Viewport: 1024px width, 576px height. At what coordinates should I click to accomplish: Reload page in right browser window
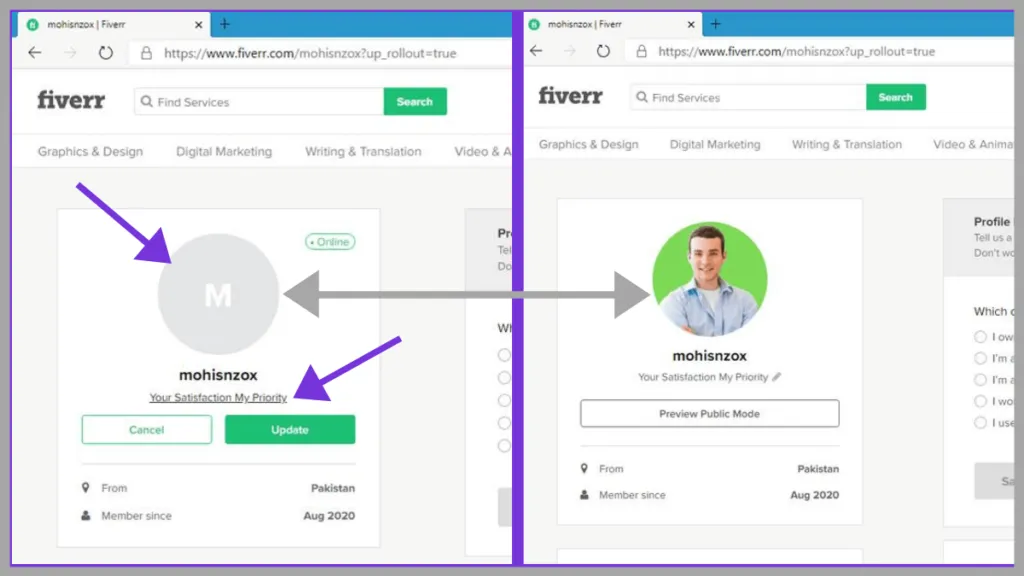603,51
